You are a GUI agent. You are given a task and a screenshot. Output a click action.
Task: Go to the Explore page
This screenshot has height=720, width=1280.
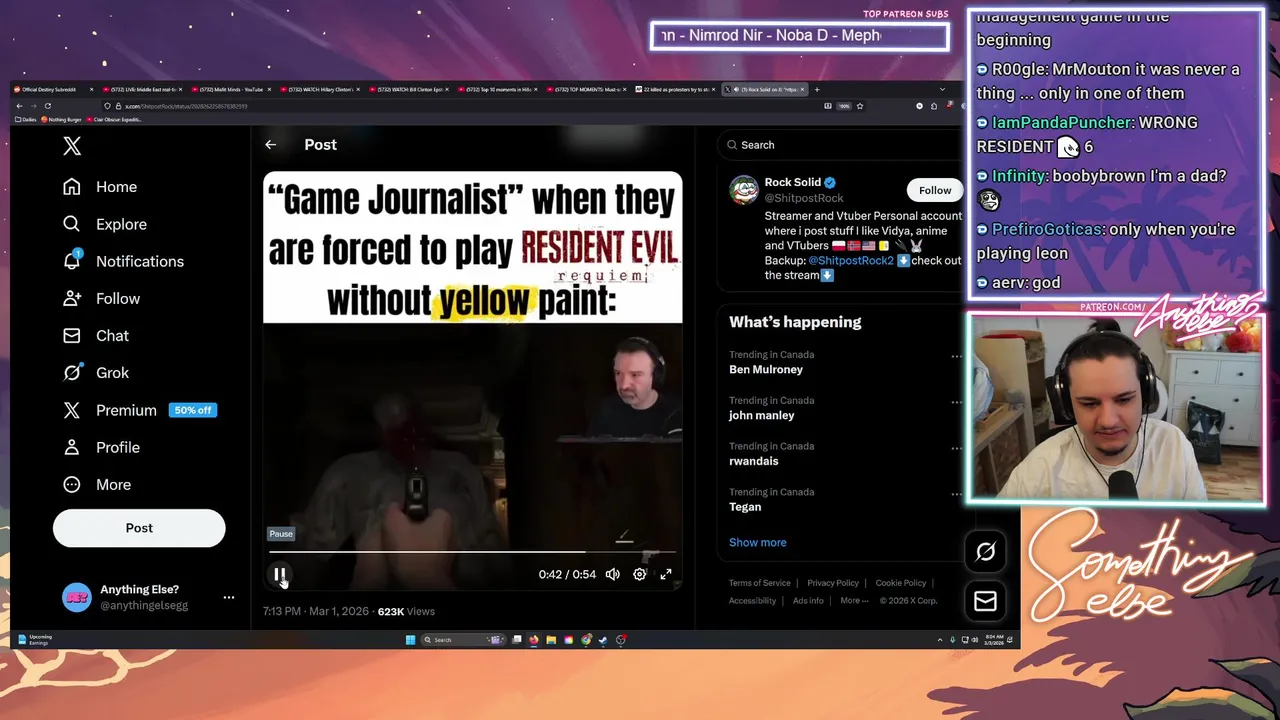point(105,224)
